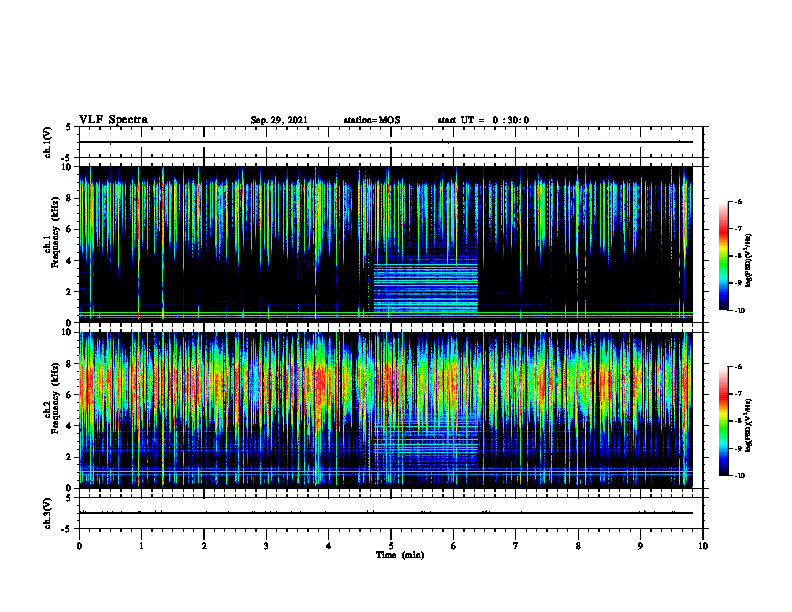
Task: Click time-axis tick label "6"
Action: pos(454,546)
